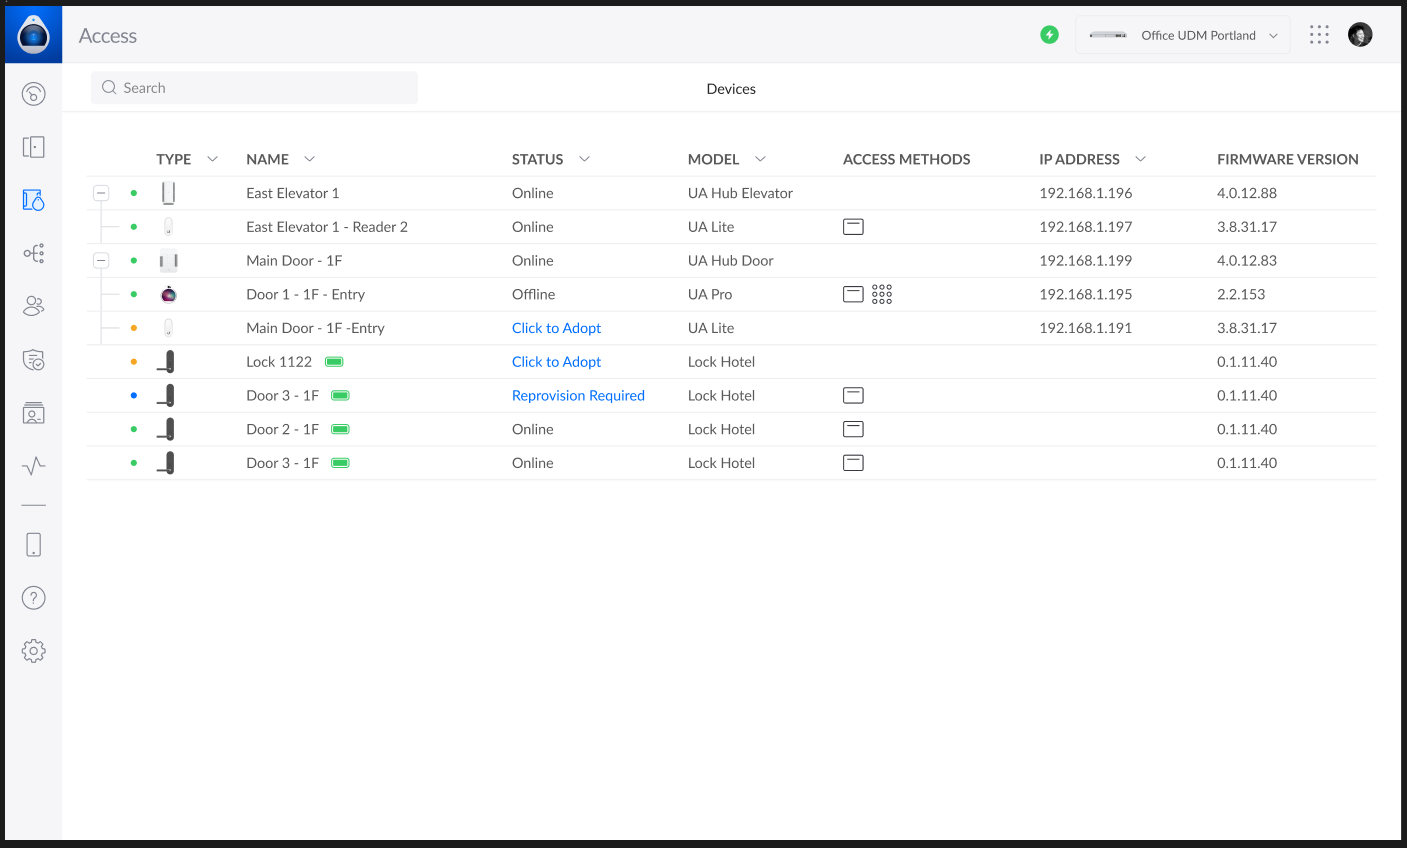Click the Reprovision Required link
1407x848 pixels.
(x=578, y=396)
